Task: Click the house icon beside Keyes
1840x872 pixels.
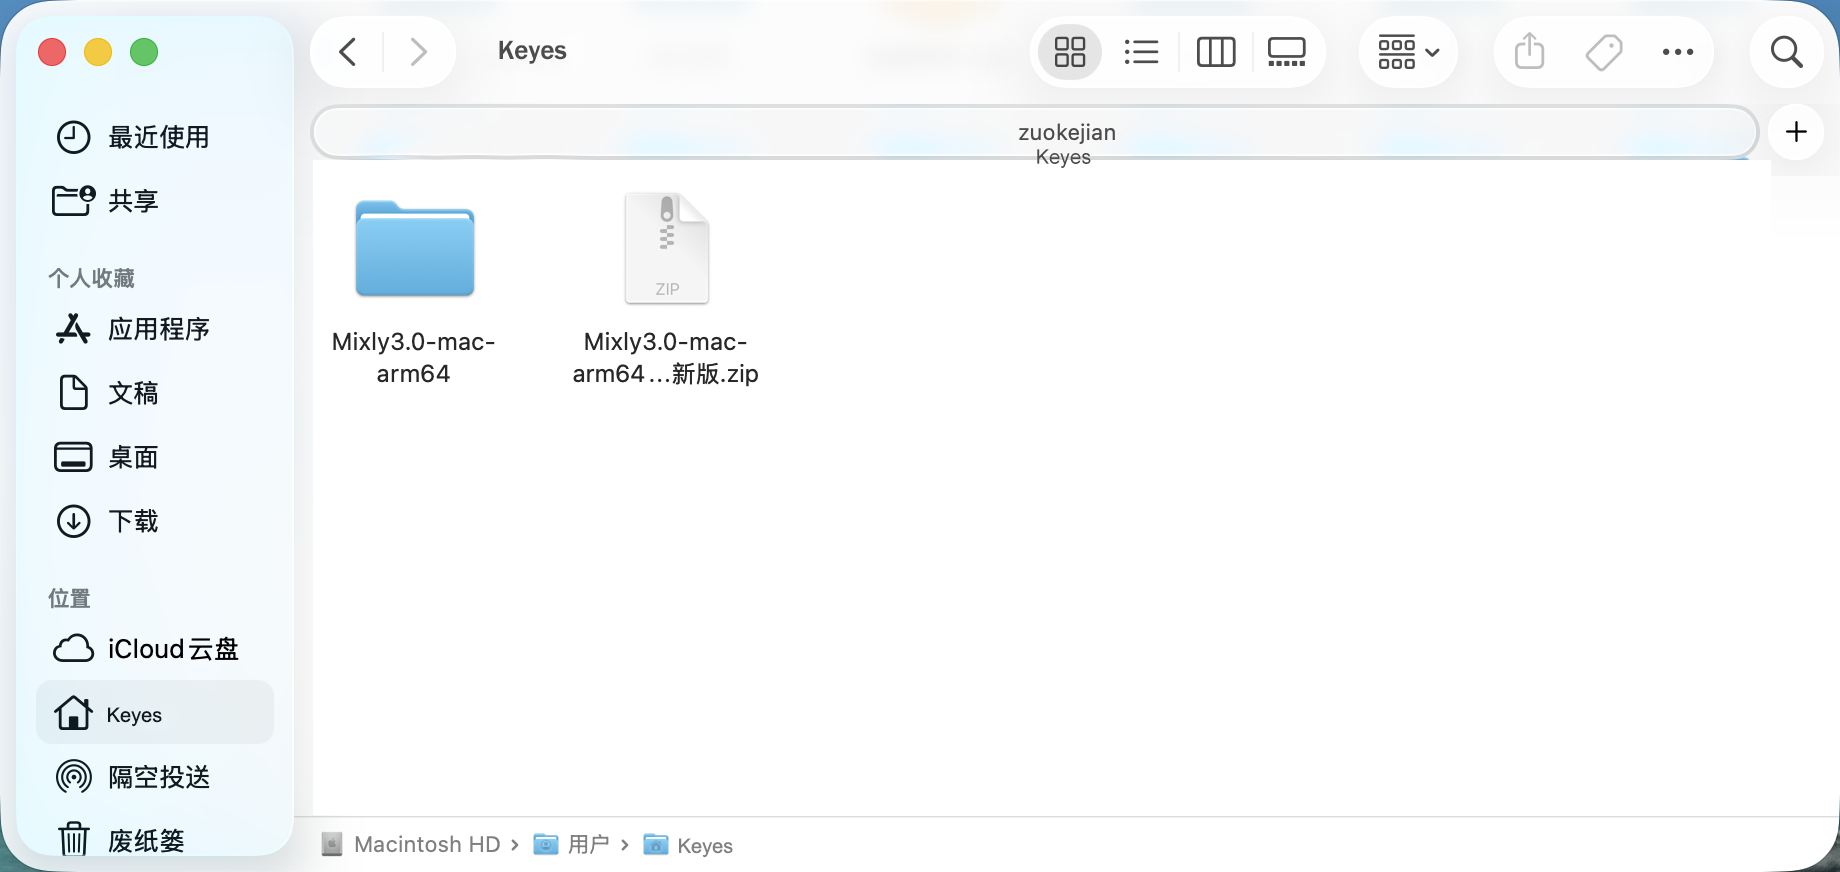Action: pyautogui.click(x=73, y=713)
